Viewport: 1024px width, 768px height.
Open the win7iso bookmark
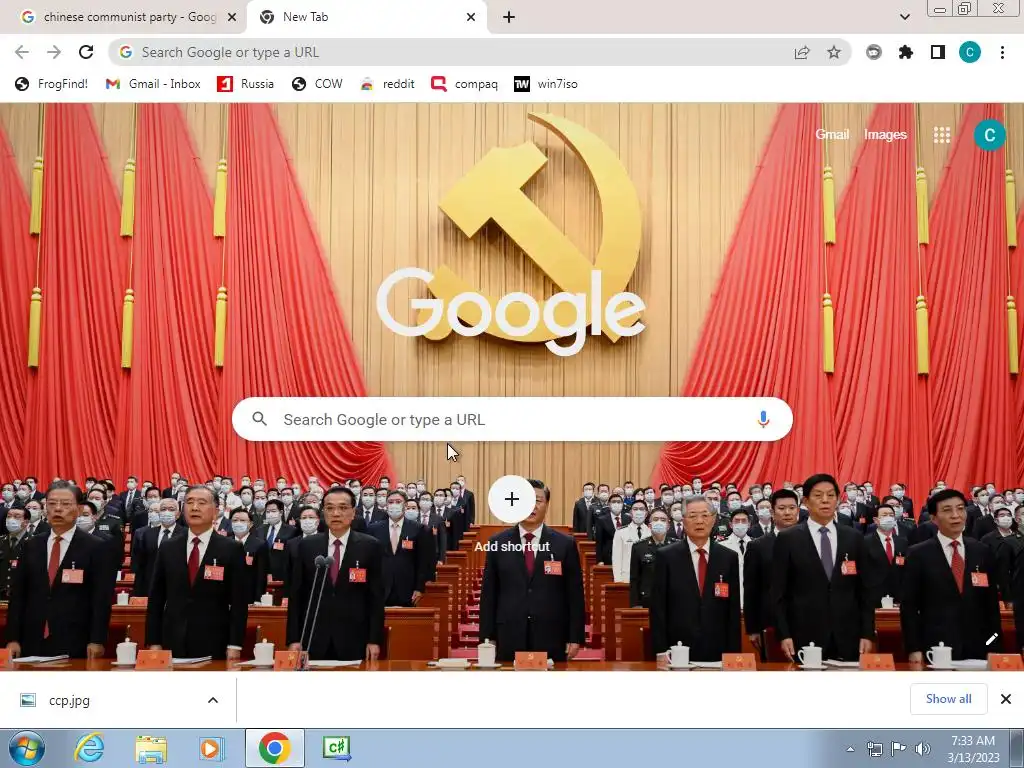click(x=546, y=84)
